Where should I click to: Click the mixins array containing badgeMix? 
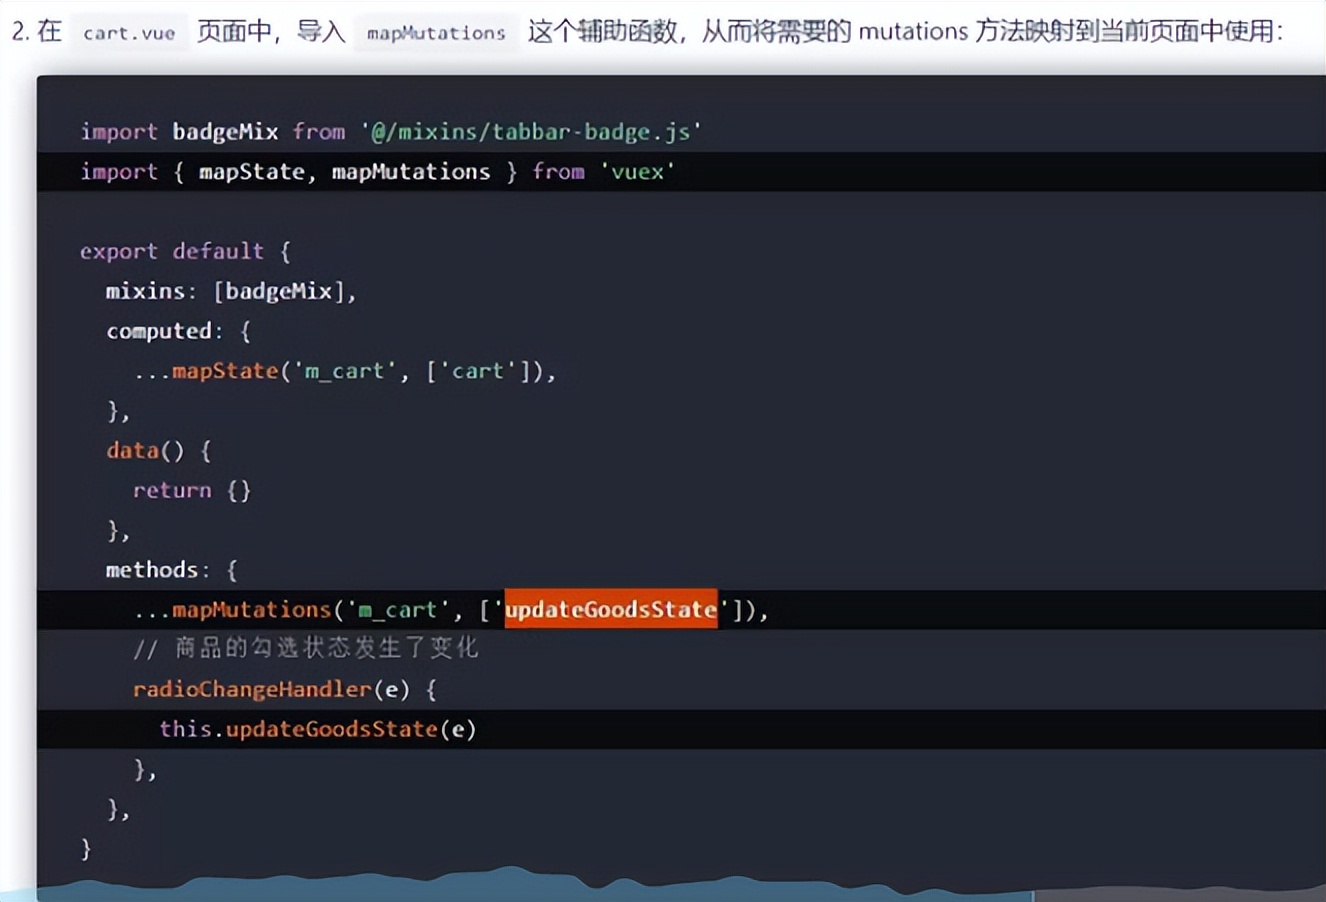pyautogui.click(x=230, y=291)
